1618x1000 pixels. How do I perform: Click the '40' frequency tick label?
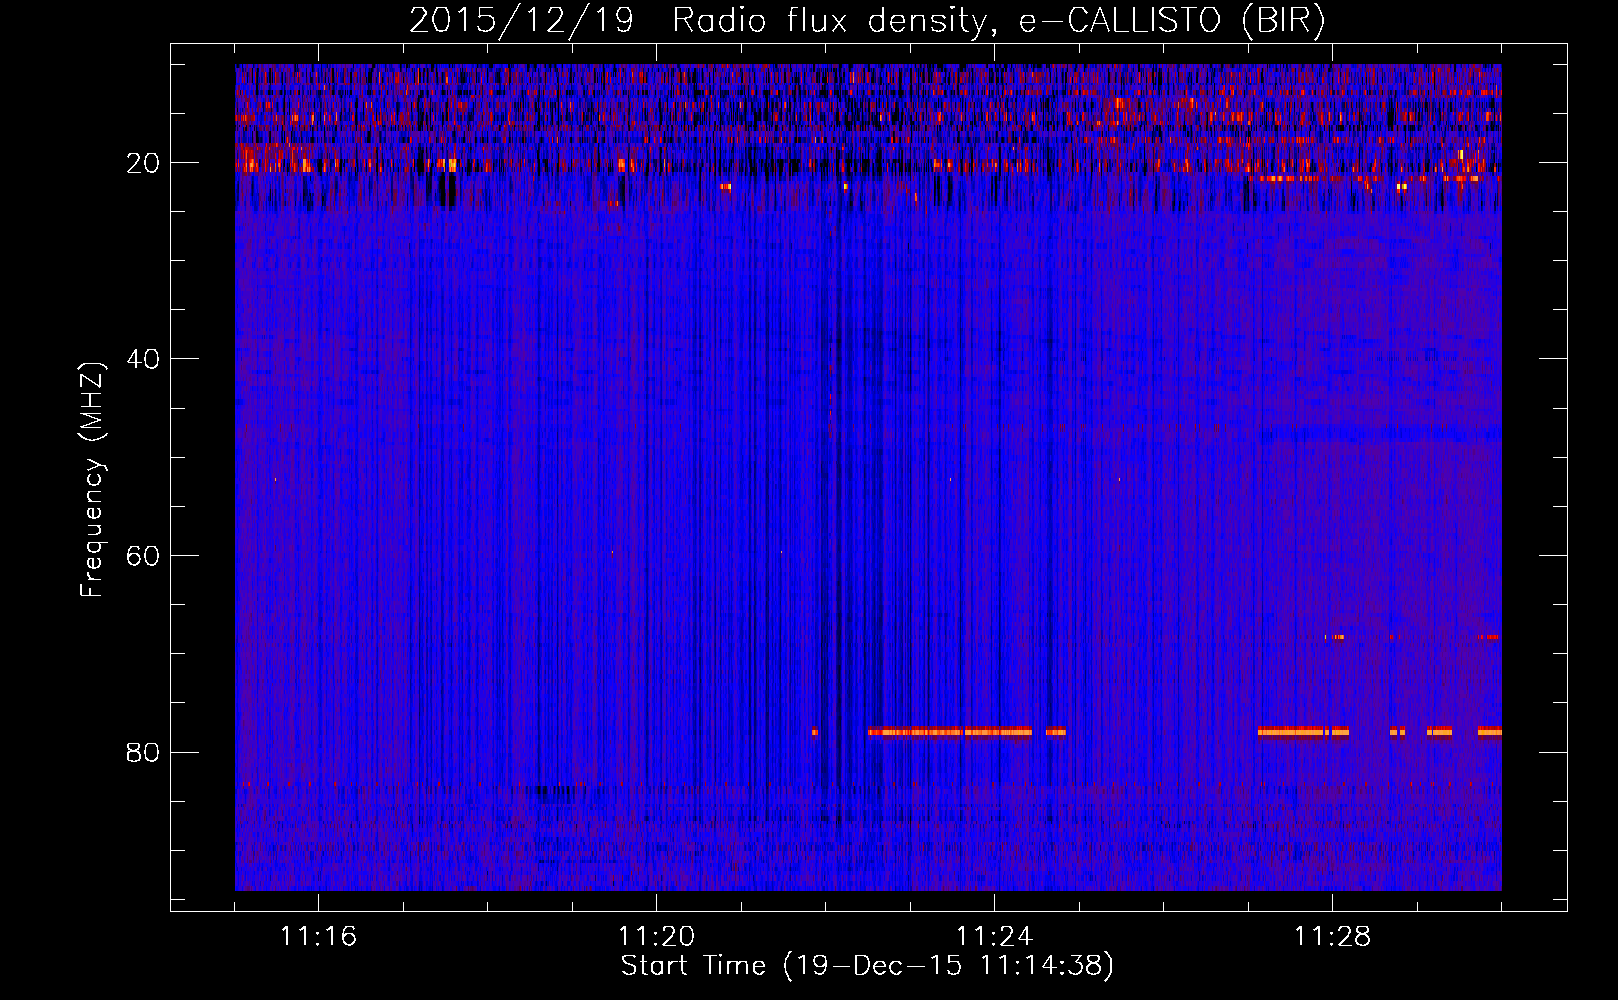pyautogui.click(x=143, y=359)
